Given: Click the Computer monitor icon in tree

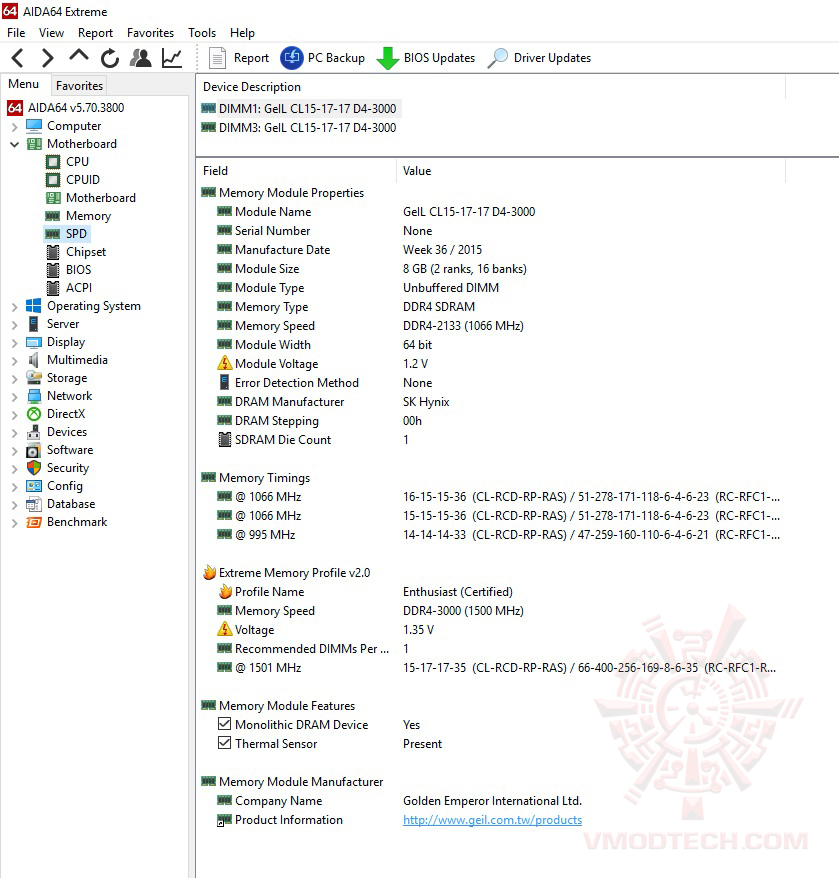Looking at the screenshot, I should point(34,126).
